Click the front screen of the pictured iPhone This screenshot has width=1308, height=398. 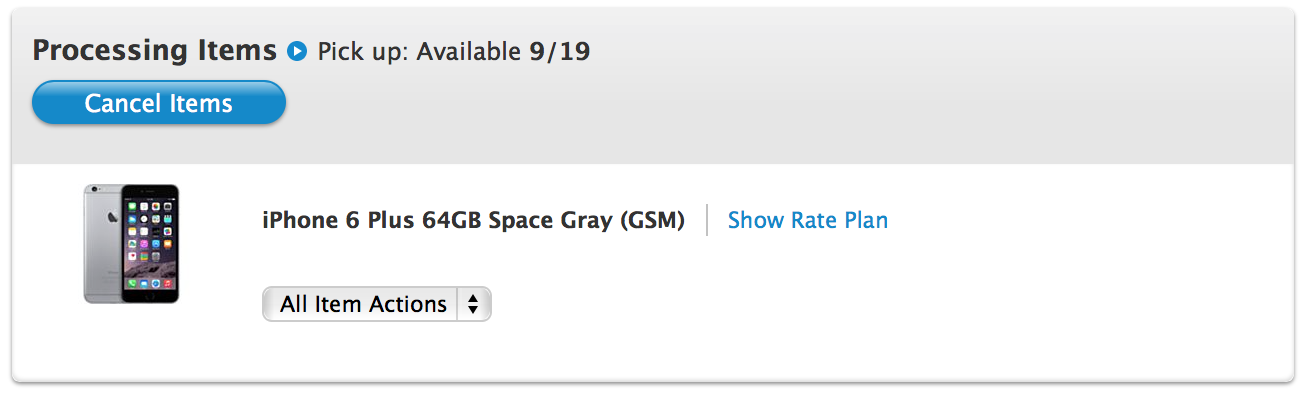[x=150, y=243]
